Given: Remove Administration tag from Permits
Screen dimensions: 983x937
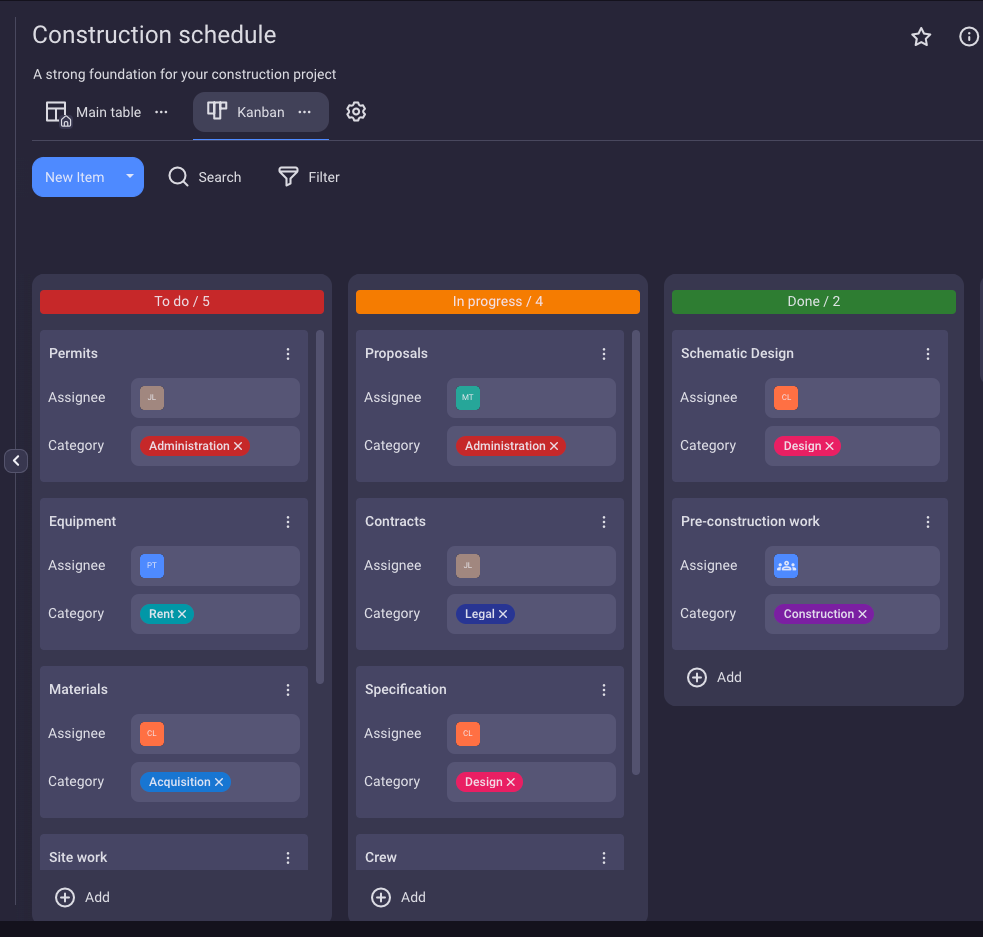Looking at the screenshot, I should (238, 446).
